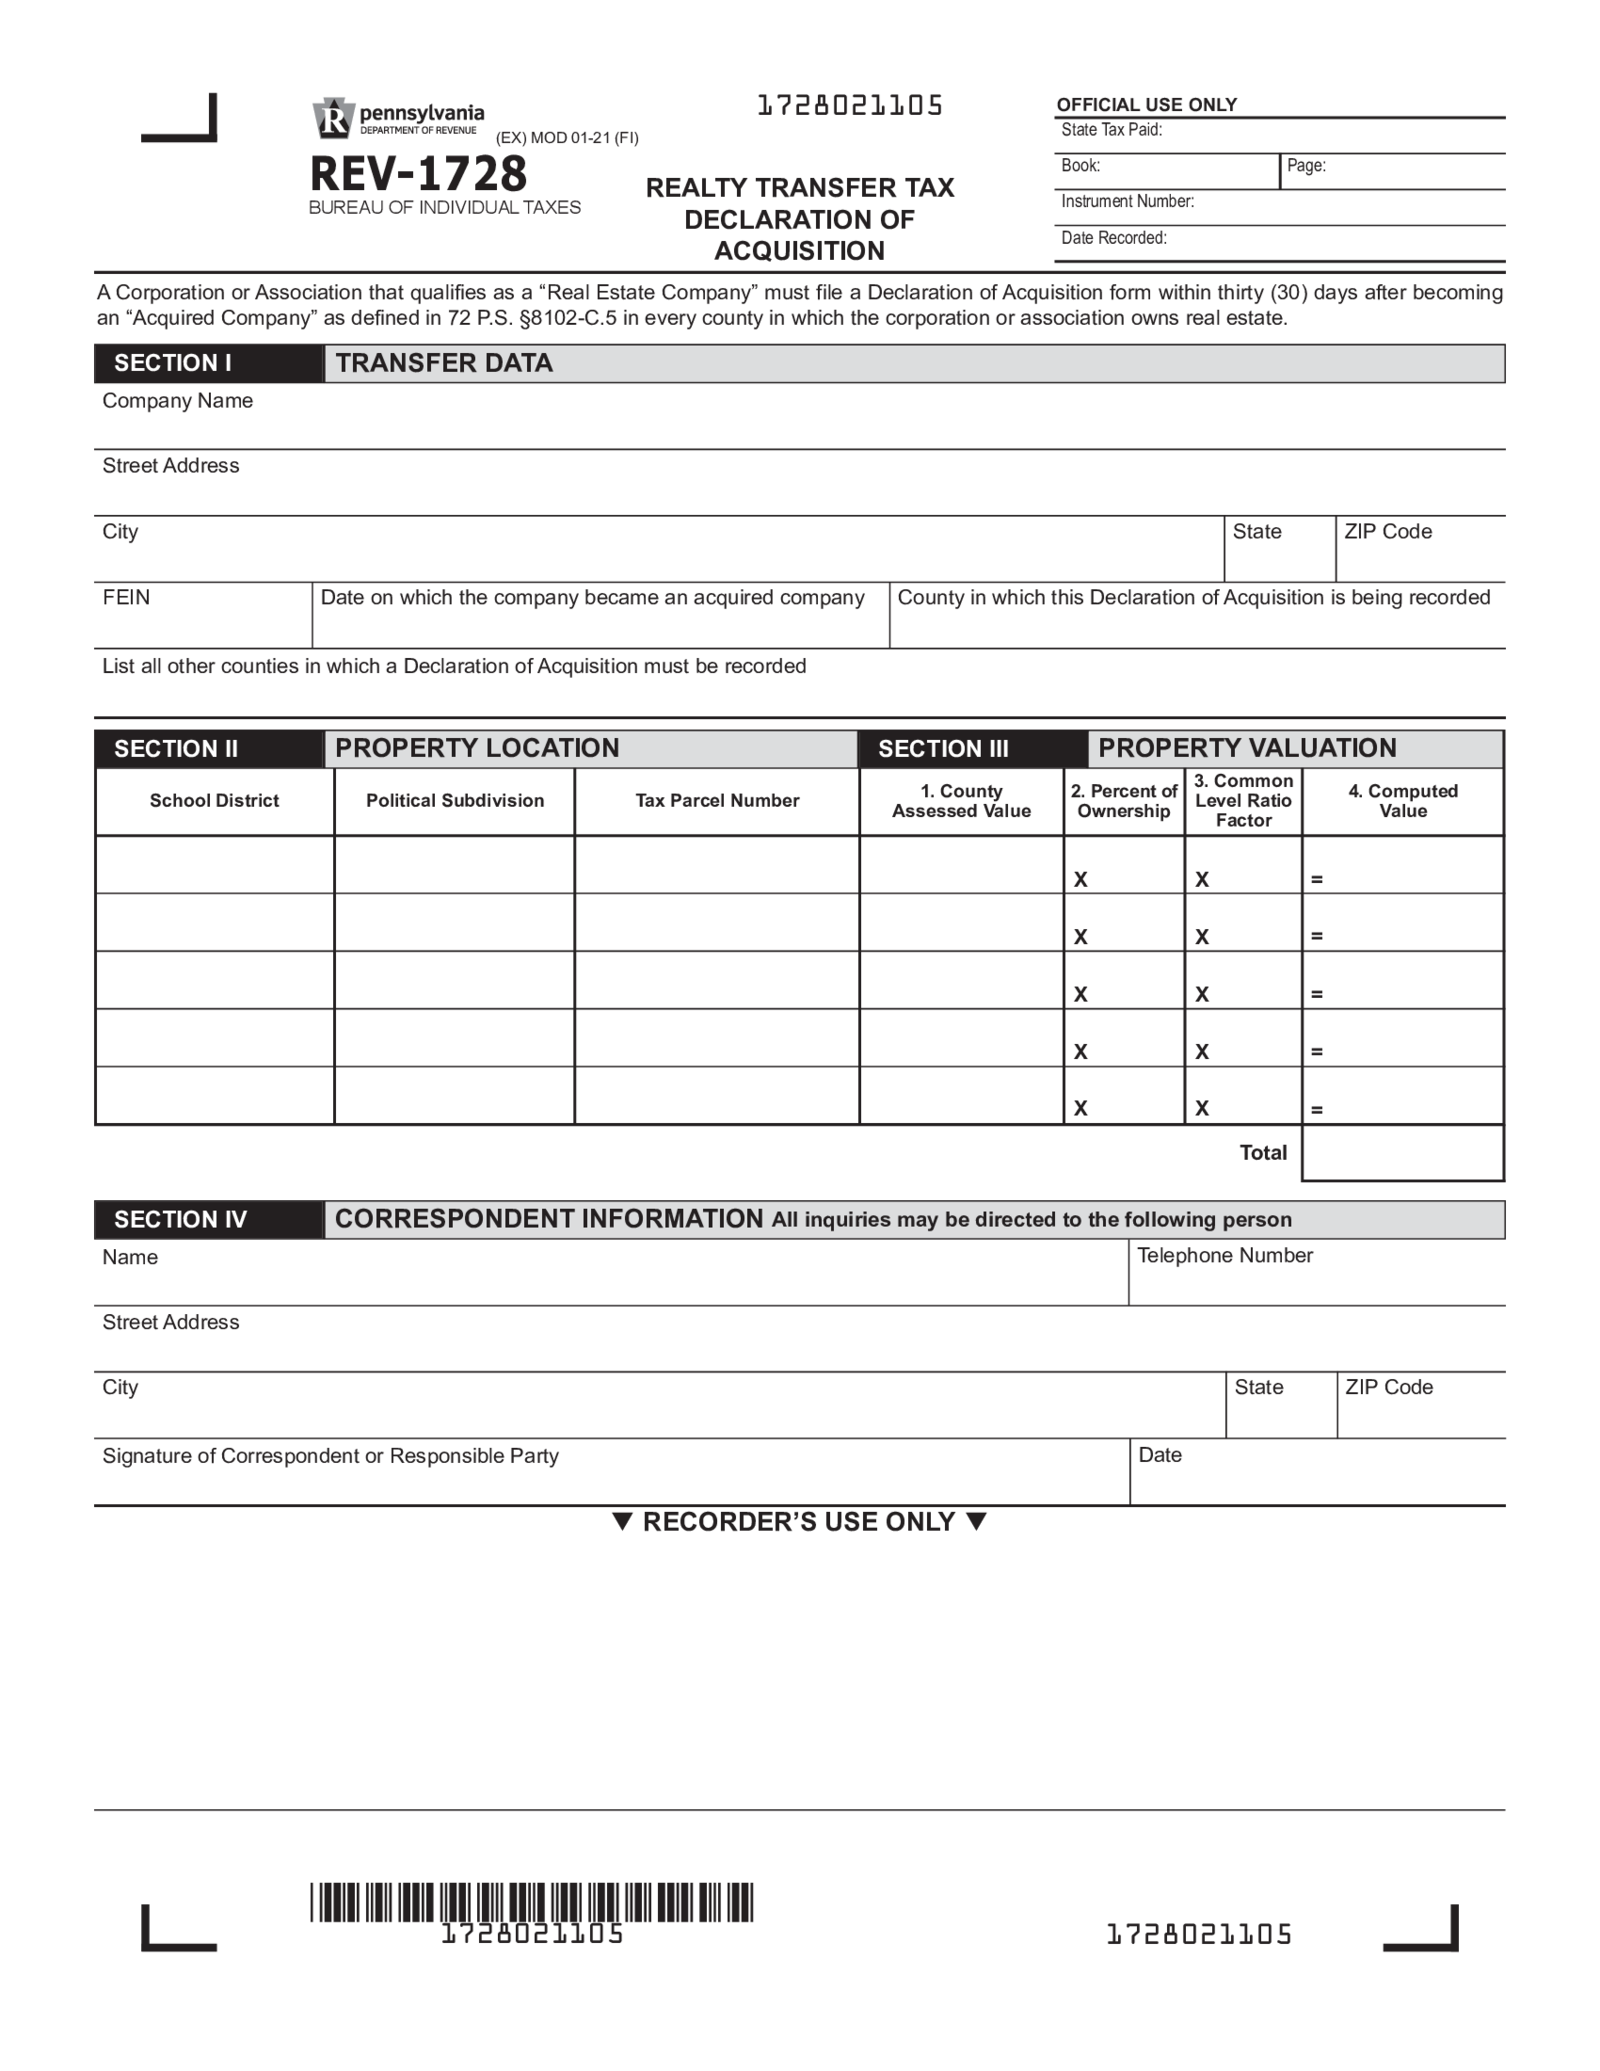Click the county being recorded field
This screenshot has width=1600, height=2071.
tap(1197, 615)
